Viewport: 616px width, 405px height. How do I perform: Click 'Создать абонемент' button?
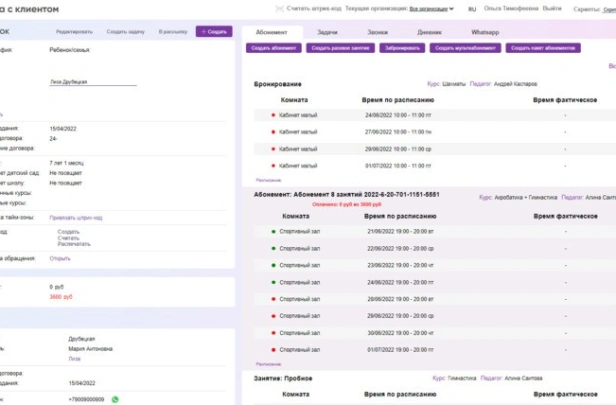(x=273, y=48)
